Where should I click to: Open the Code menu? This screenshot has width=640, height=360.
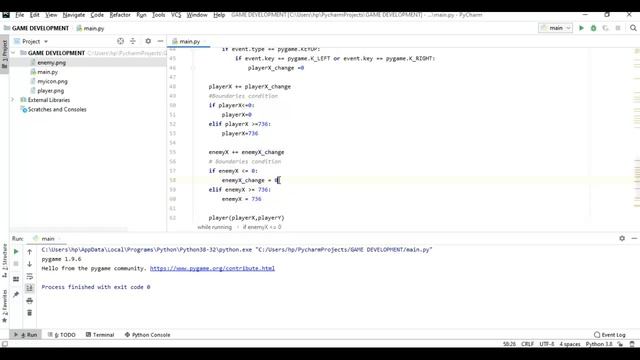tap(97, 15)
